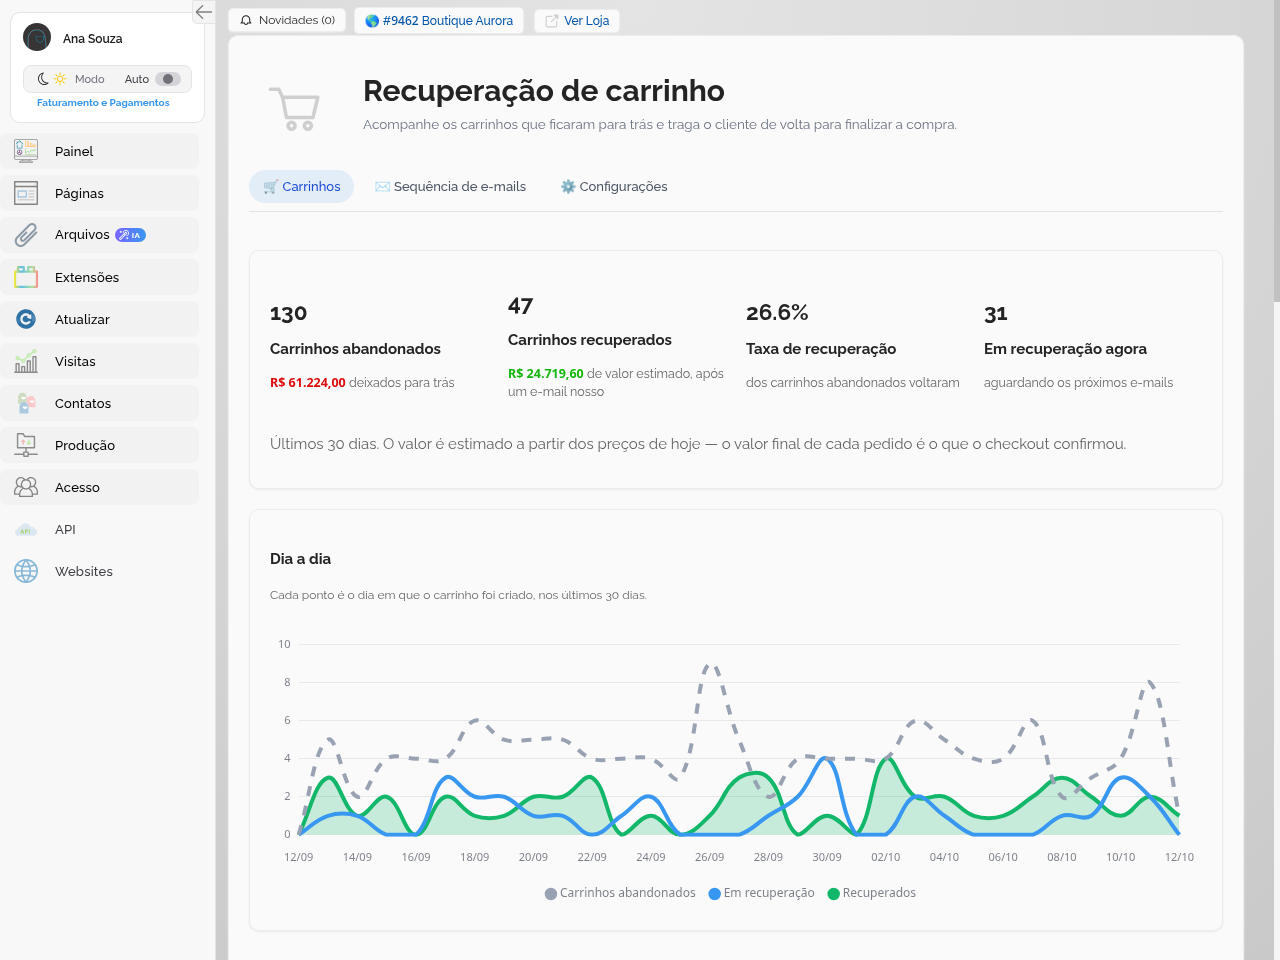Go to Visitas in the sidebar

(x=100, y=361)
